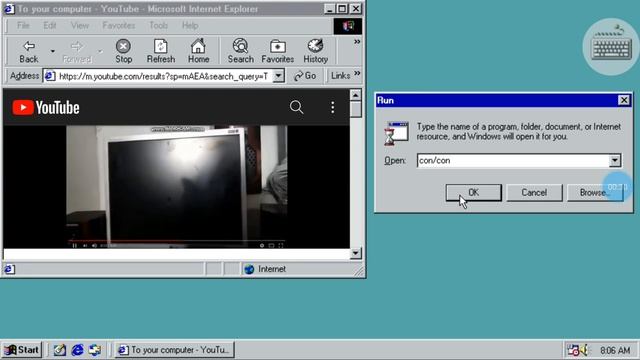The image size is (640, 360).
Task: Click the Windows logo throbber in Internet Explorer
Action: pyautogui.click(x=348, y=26)
